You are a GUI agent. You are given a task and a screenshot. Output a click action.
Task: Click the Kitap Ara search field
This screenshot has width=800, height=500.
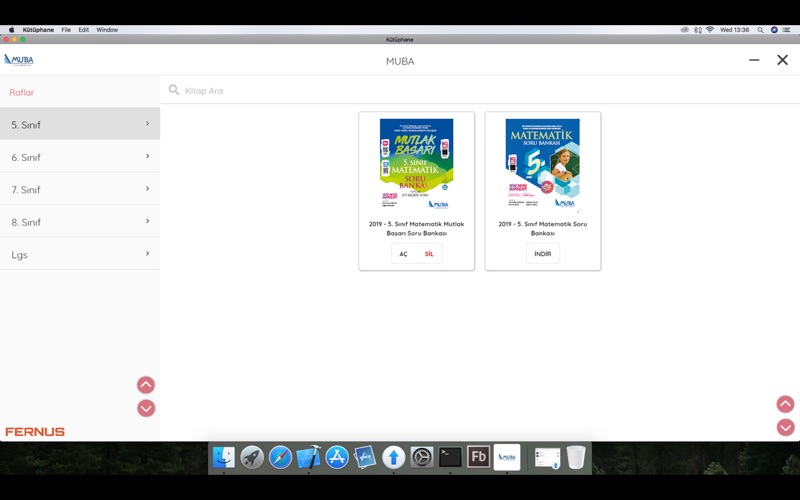click(x=480, y=90)
